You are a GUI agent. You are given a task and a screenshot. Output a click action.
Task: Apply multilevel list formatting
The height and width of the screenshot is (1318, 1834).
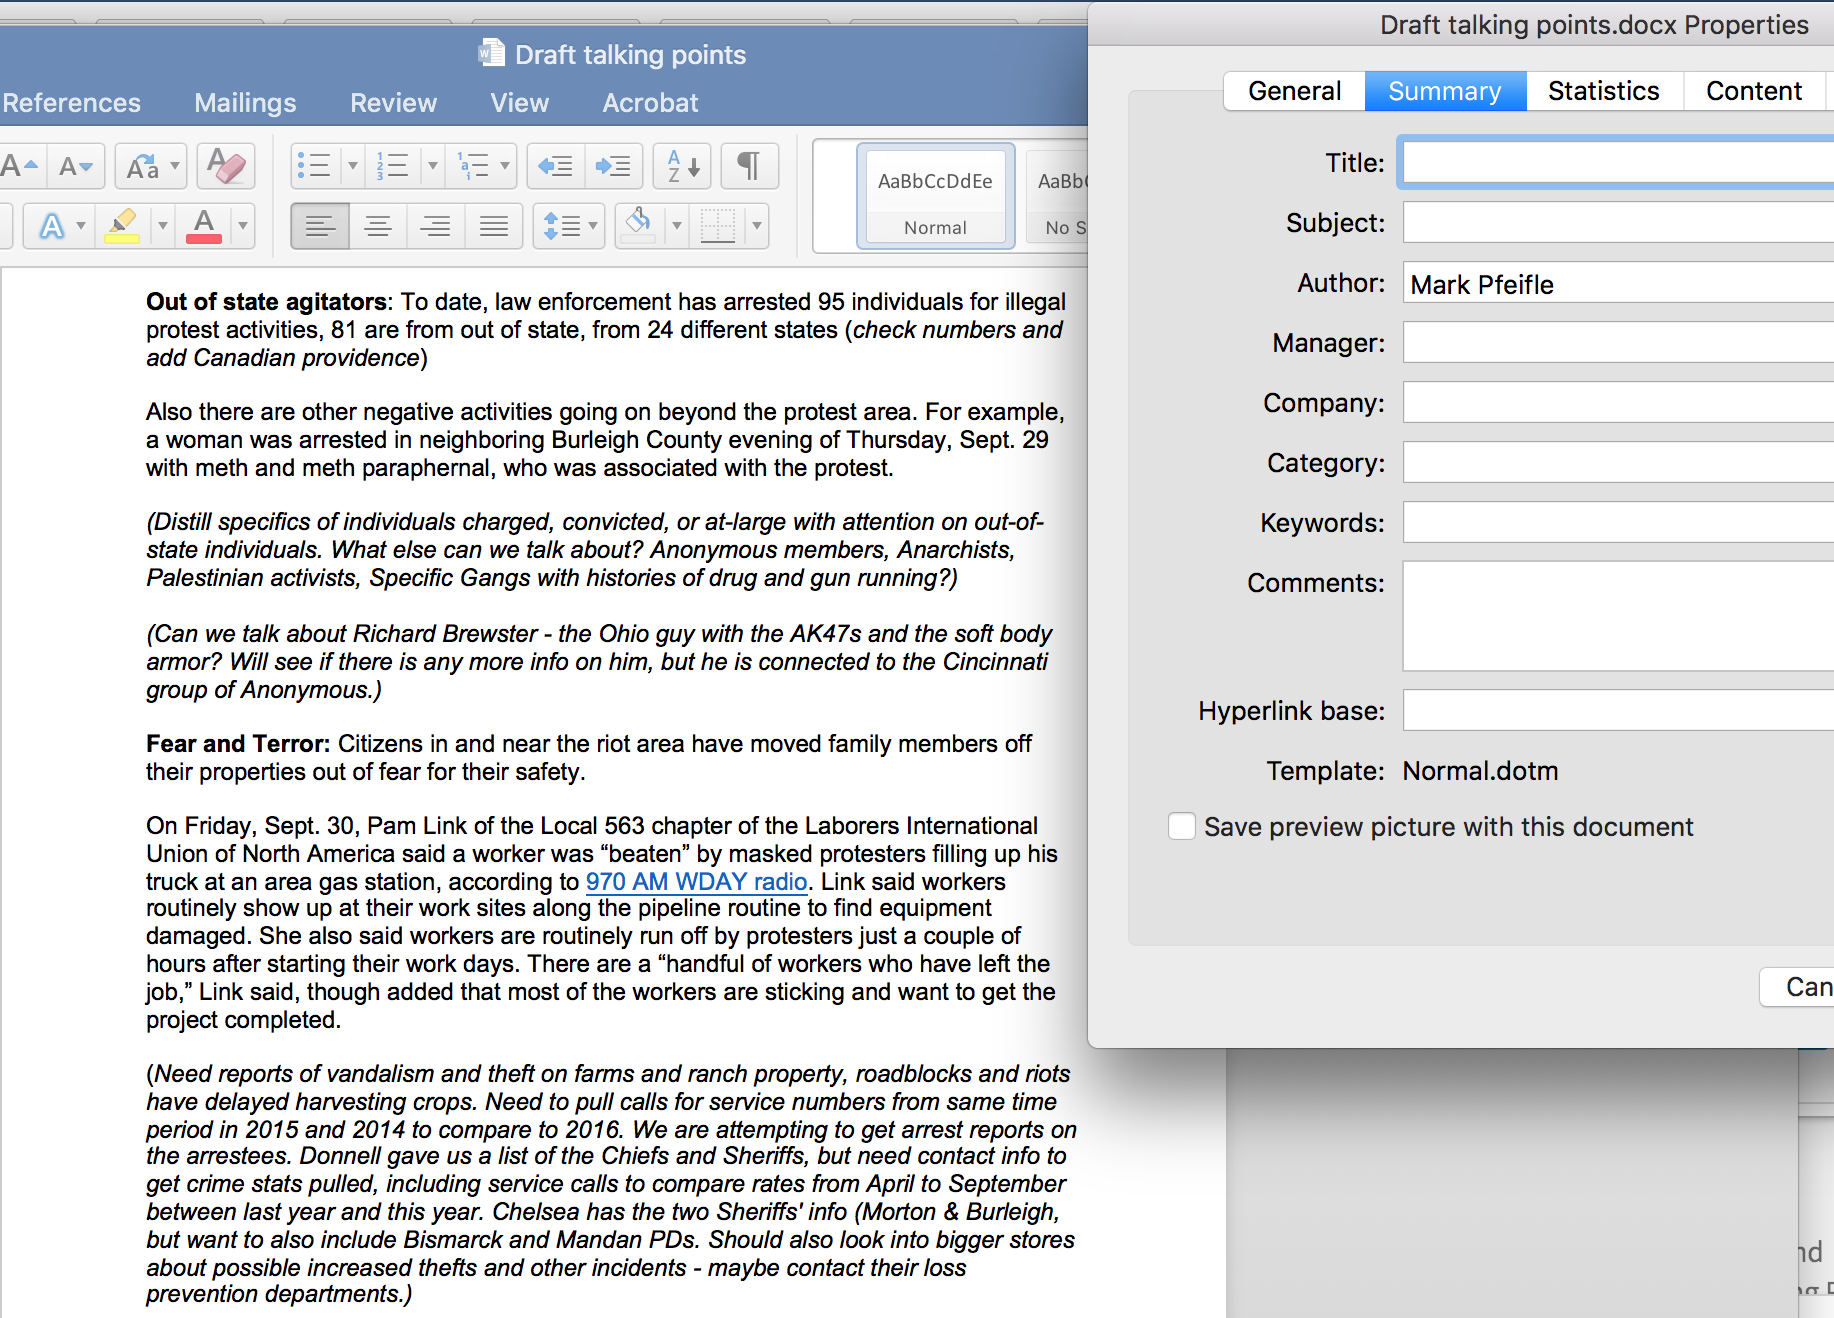pyautogui.click(x=473, y=166)
